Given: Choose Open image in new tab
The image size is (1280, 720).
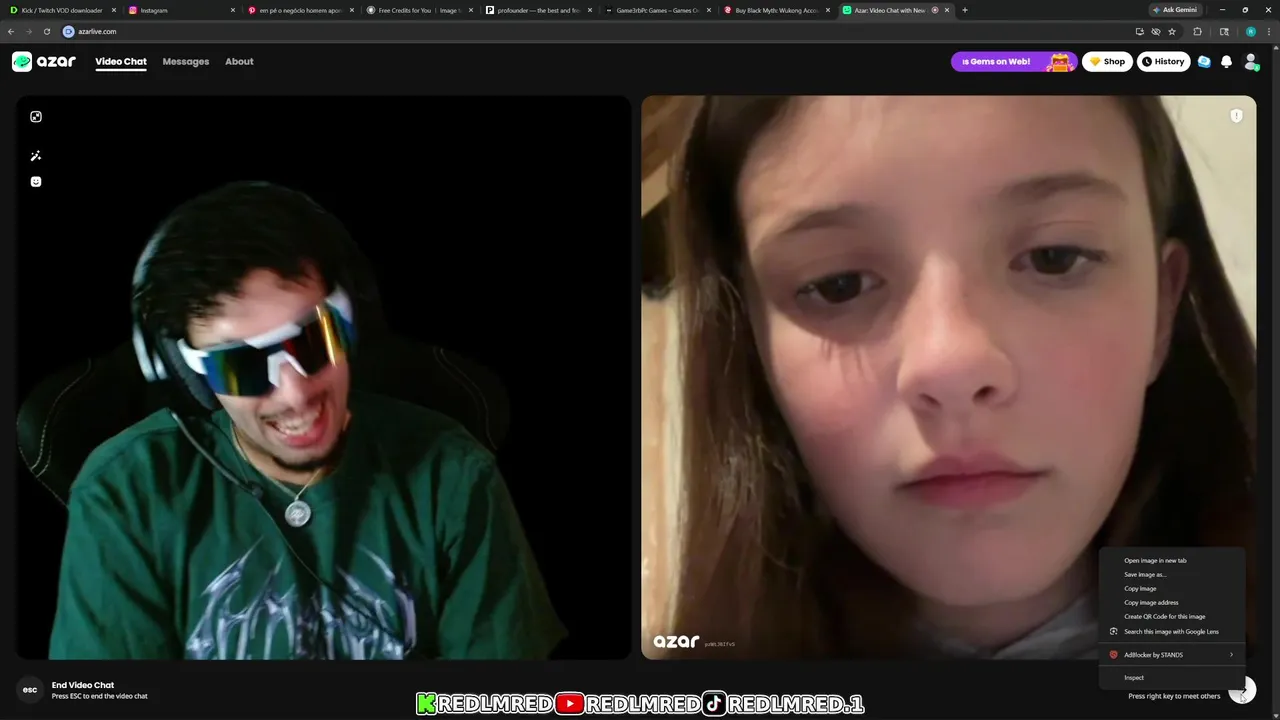Looking at the screenshot, I should pos(1172,561).
